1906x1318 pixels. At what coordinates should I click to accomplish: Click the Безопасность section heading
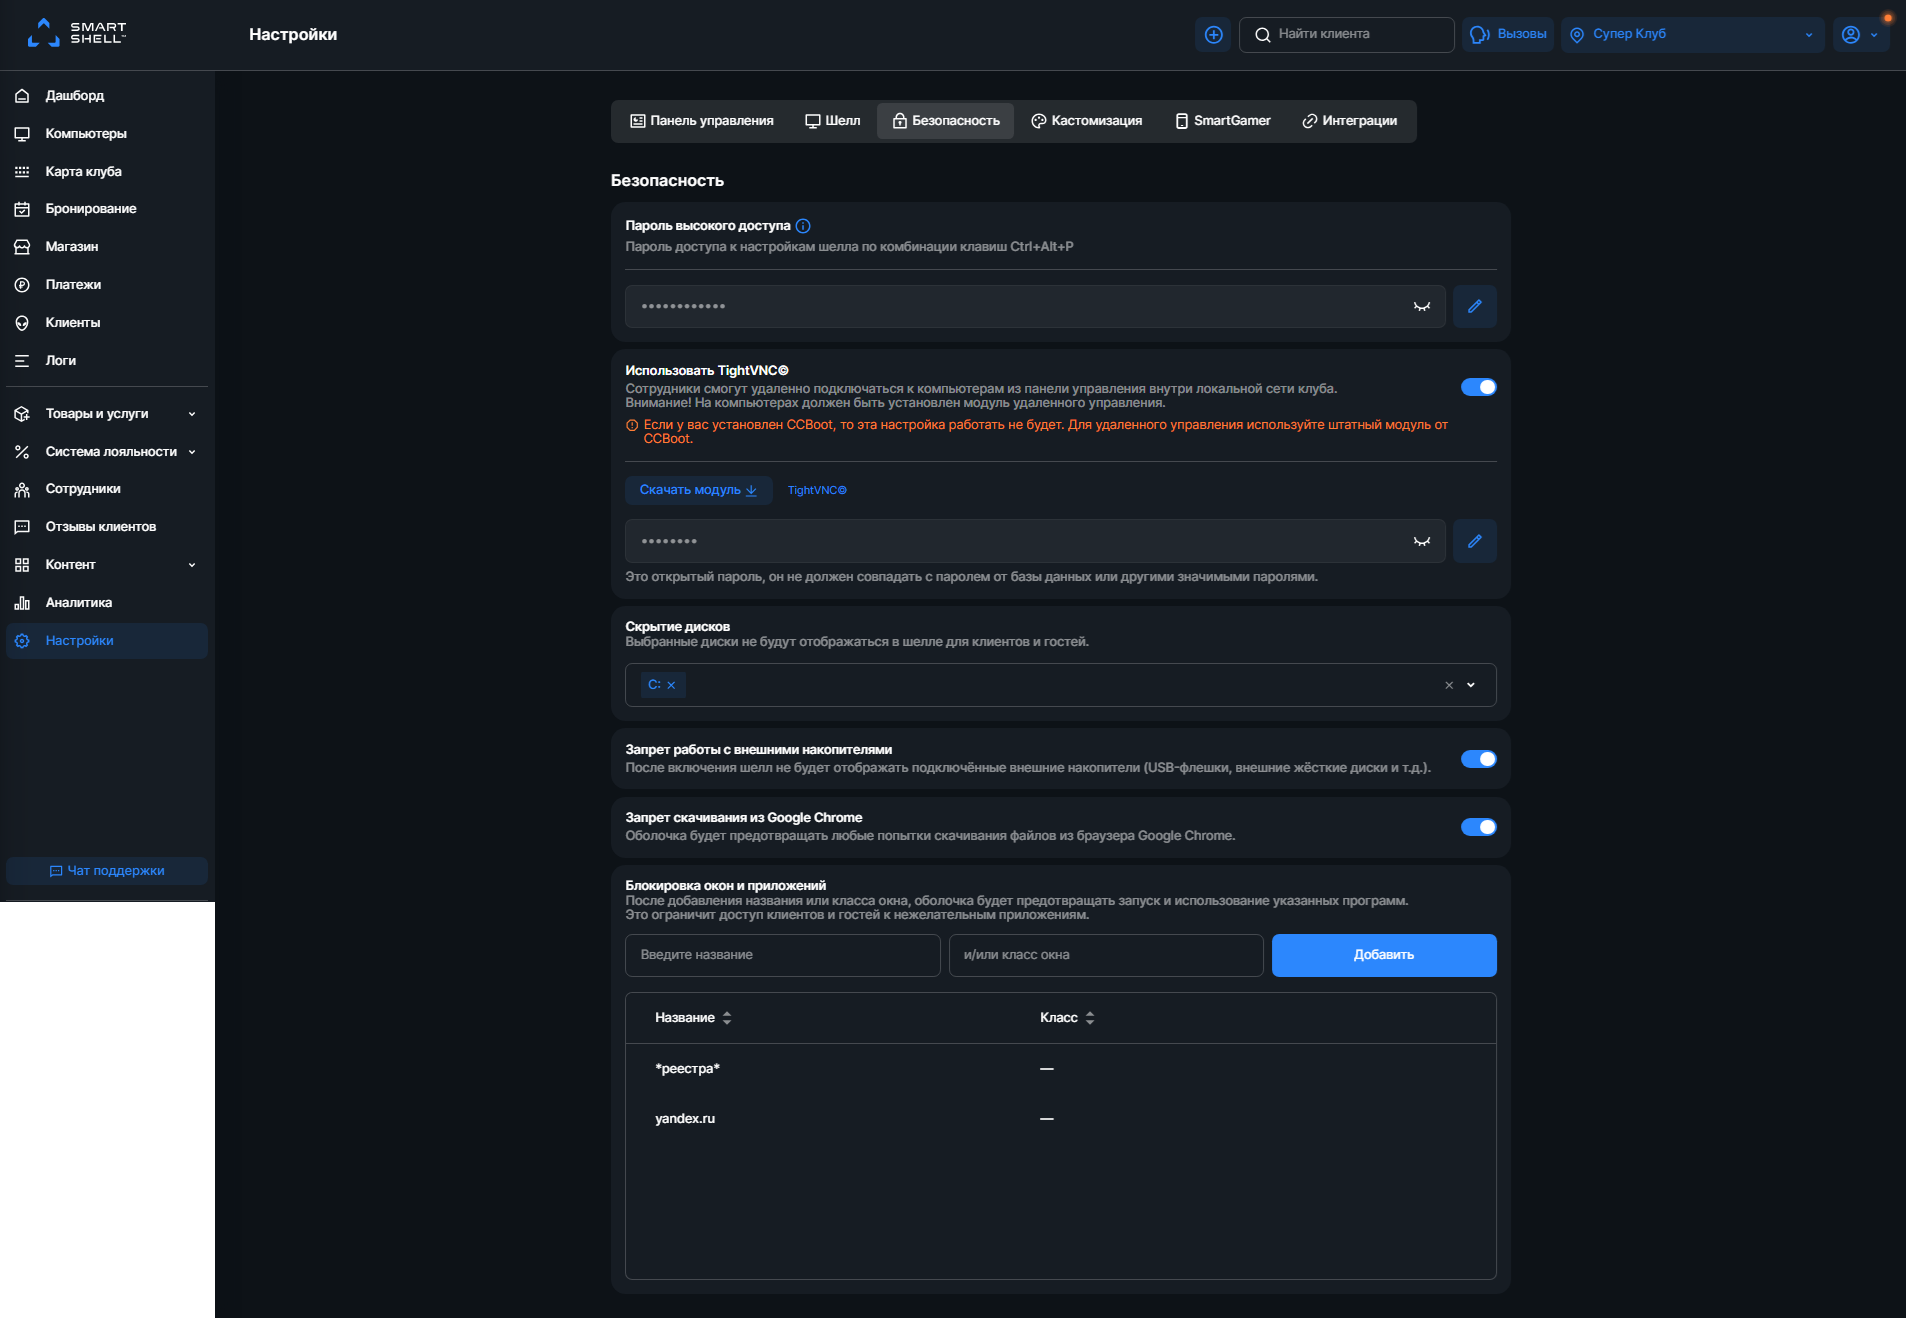pos(667,181)
